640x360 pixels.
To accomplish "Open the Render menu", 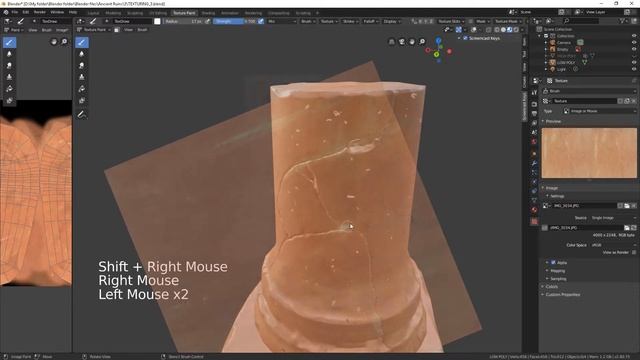I will tap(40, 12).
